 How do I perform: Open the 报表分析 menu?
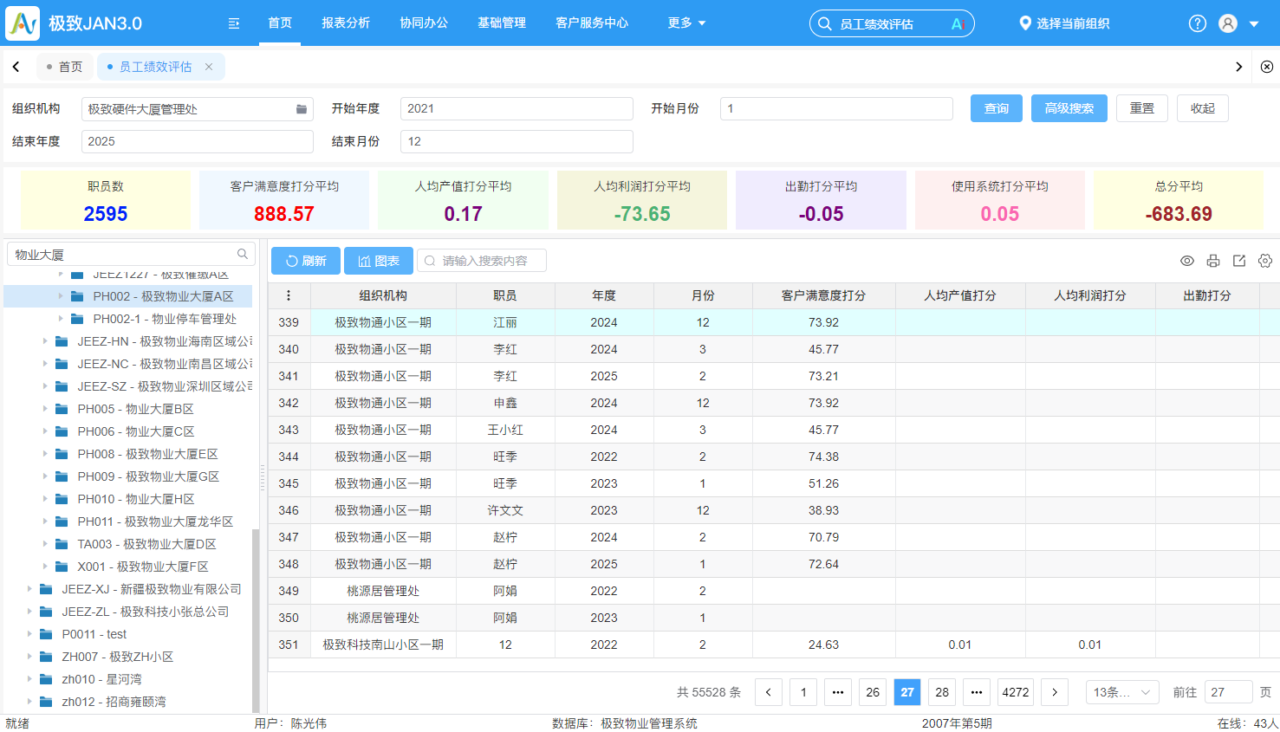pos(346,23)
